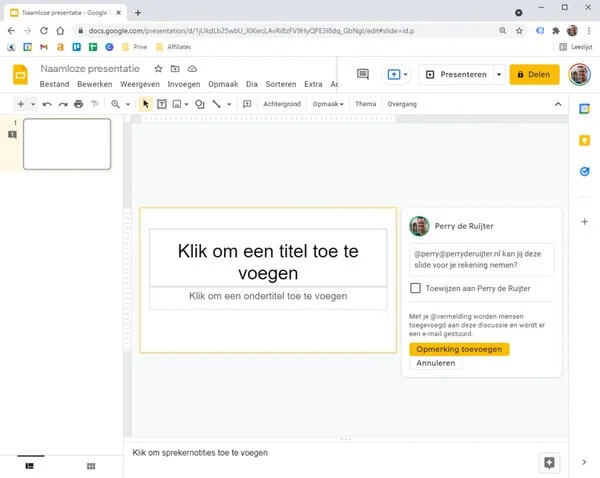The image size is (600, 478).
Task: Redo the last action
Action: pos(63,104)
